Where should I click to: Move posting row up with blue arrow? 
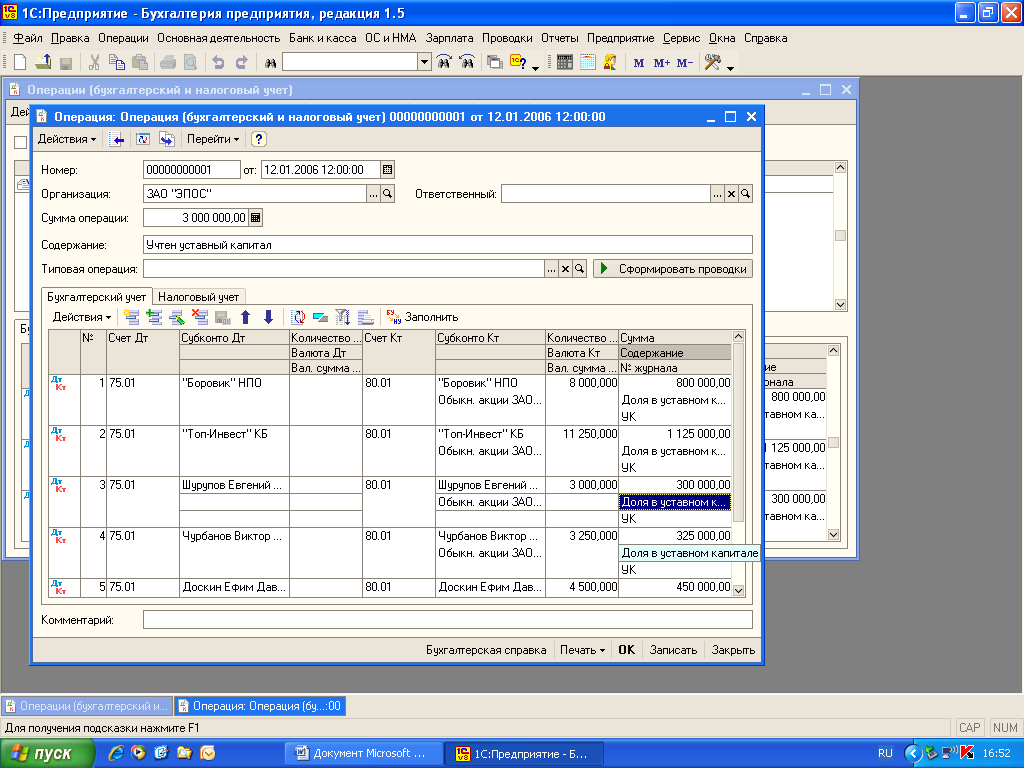(246, 317)
